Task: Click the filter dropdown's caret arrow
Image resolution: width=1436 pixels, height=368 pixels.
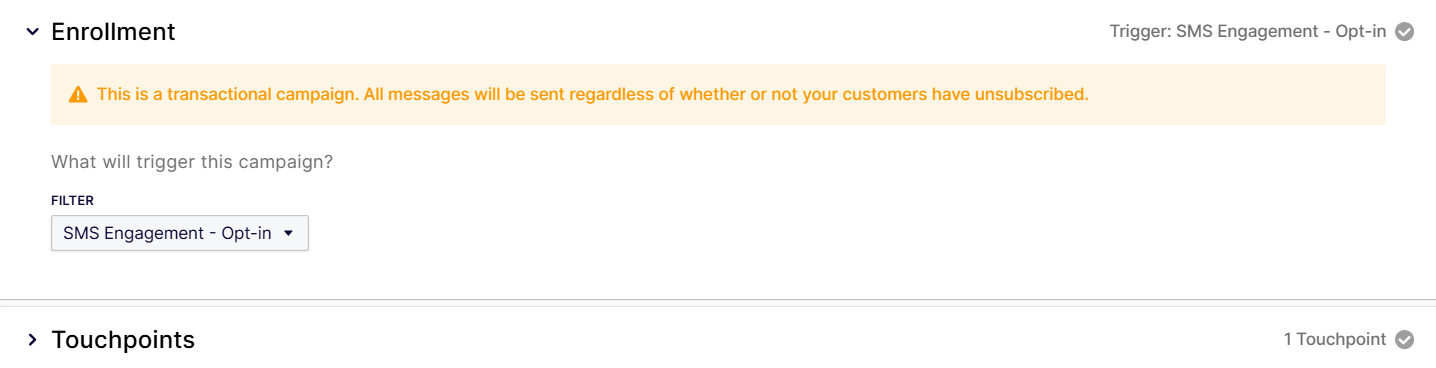Action: (x=288, y=233)
